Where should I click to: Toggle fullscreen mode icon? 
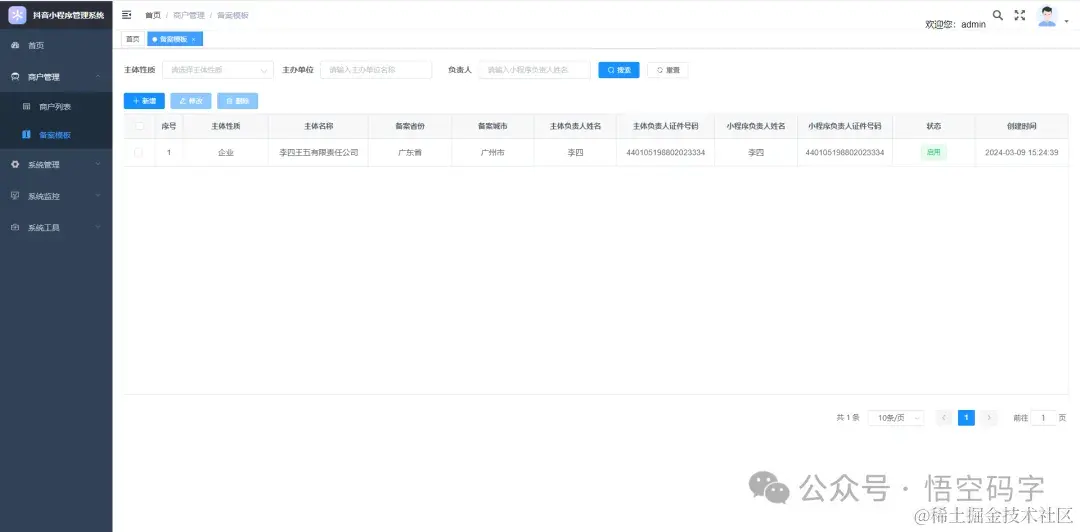pyautogui.click(x=1020, y=14)
